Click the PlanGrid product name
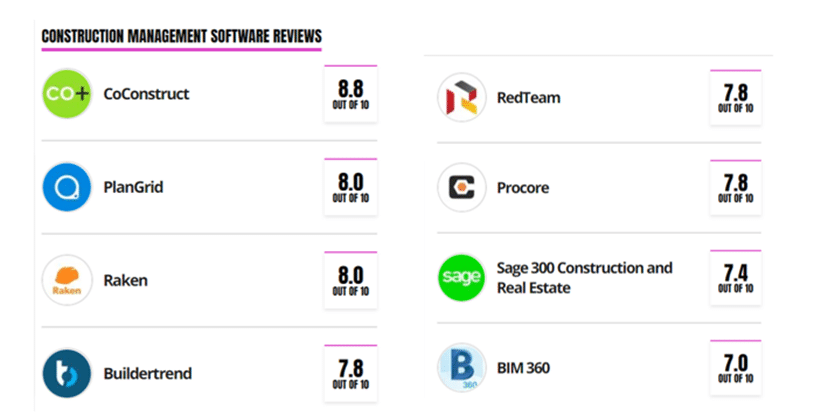This screenshot has width=814, height=416. (133, 187)
